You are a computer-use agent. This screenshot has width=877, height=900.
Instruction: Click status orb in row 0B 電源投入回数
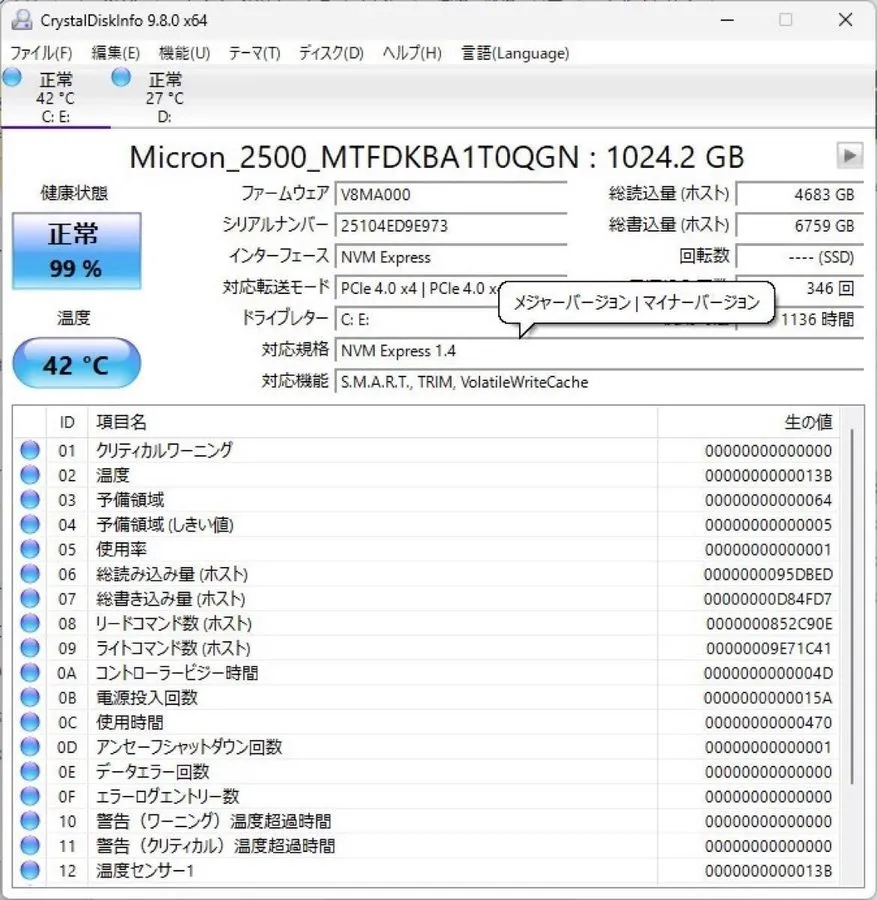click(30, 697)
